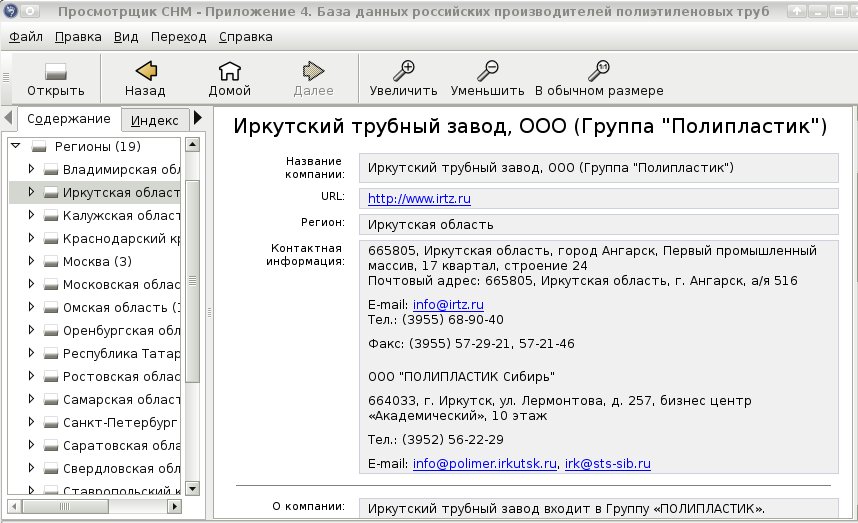Click the Омская область book icon
The height and width of the screenshot is (523, 858).
coord(51,307)
